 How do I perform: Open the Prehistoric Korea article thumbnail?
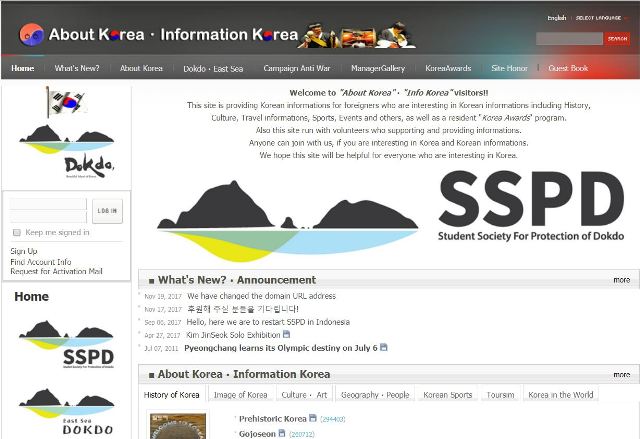tap(178, 426)
